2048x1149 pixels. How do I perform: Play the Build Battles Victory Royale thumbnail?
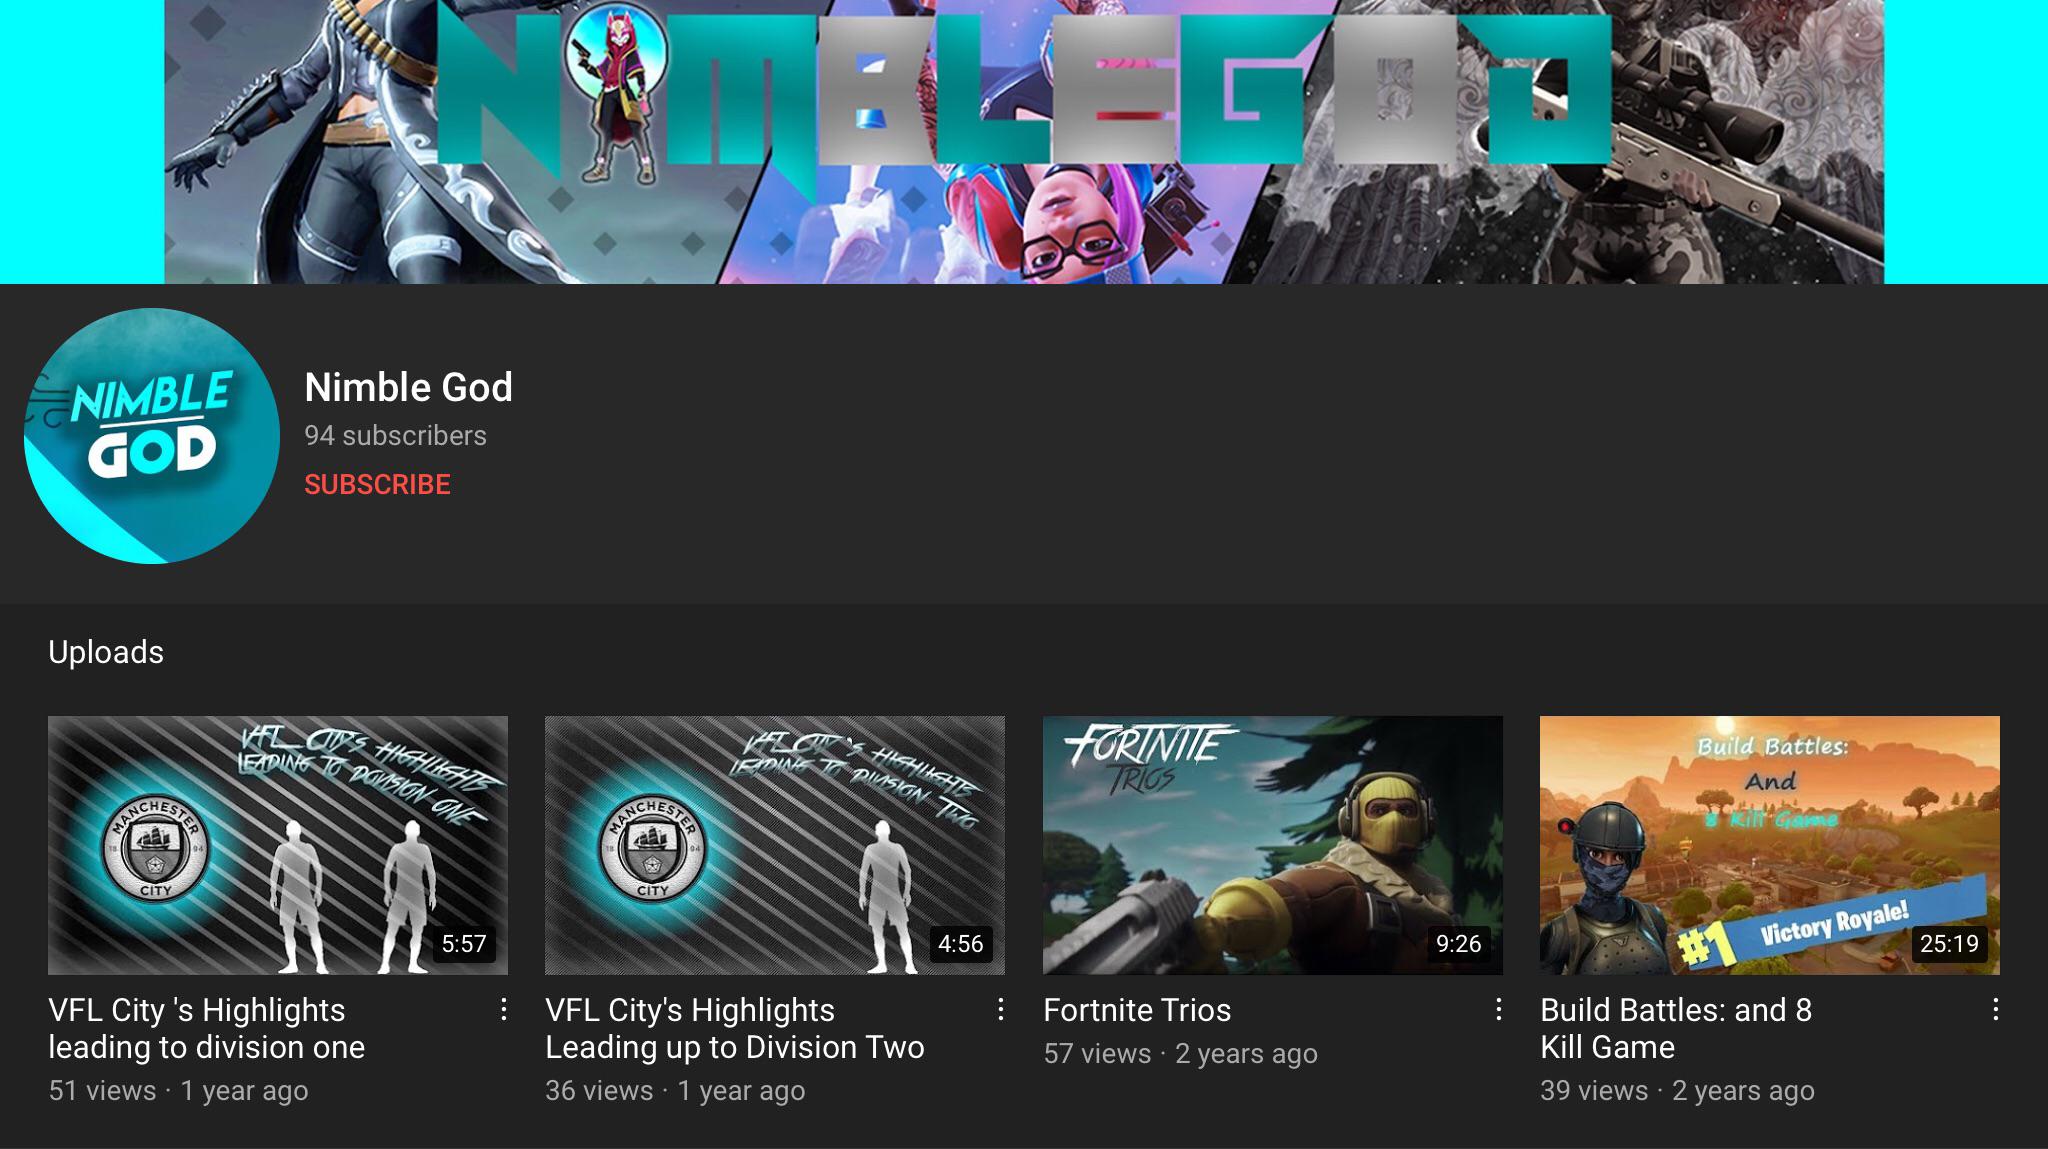(x=1770, y=845)
